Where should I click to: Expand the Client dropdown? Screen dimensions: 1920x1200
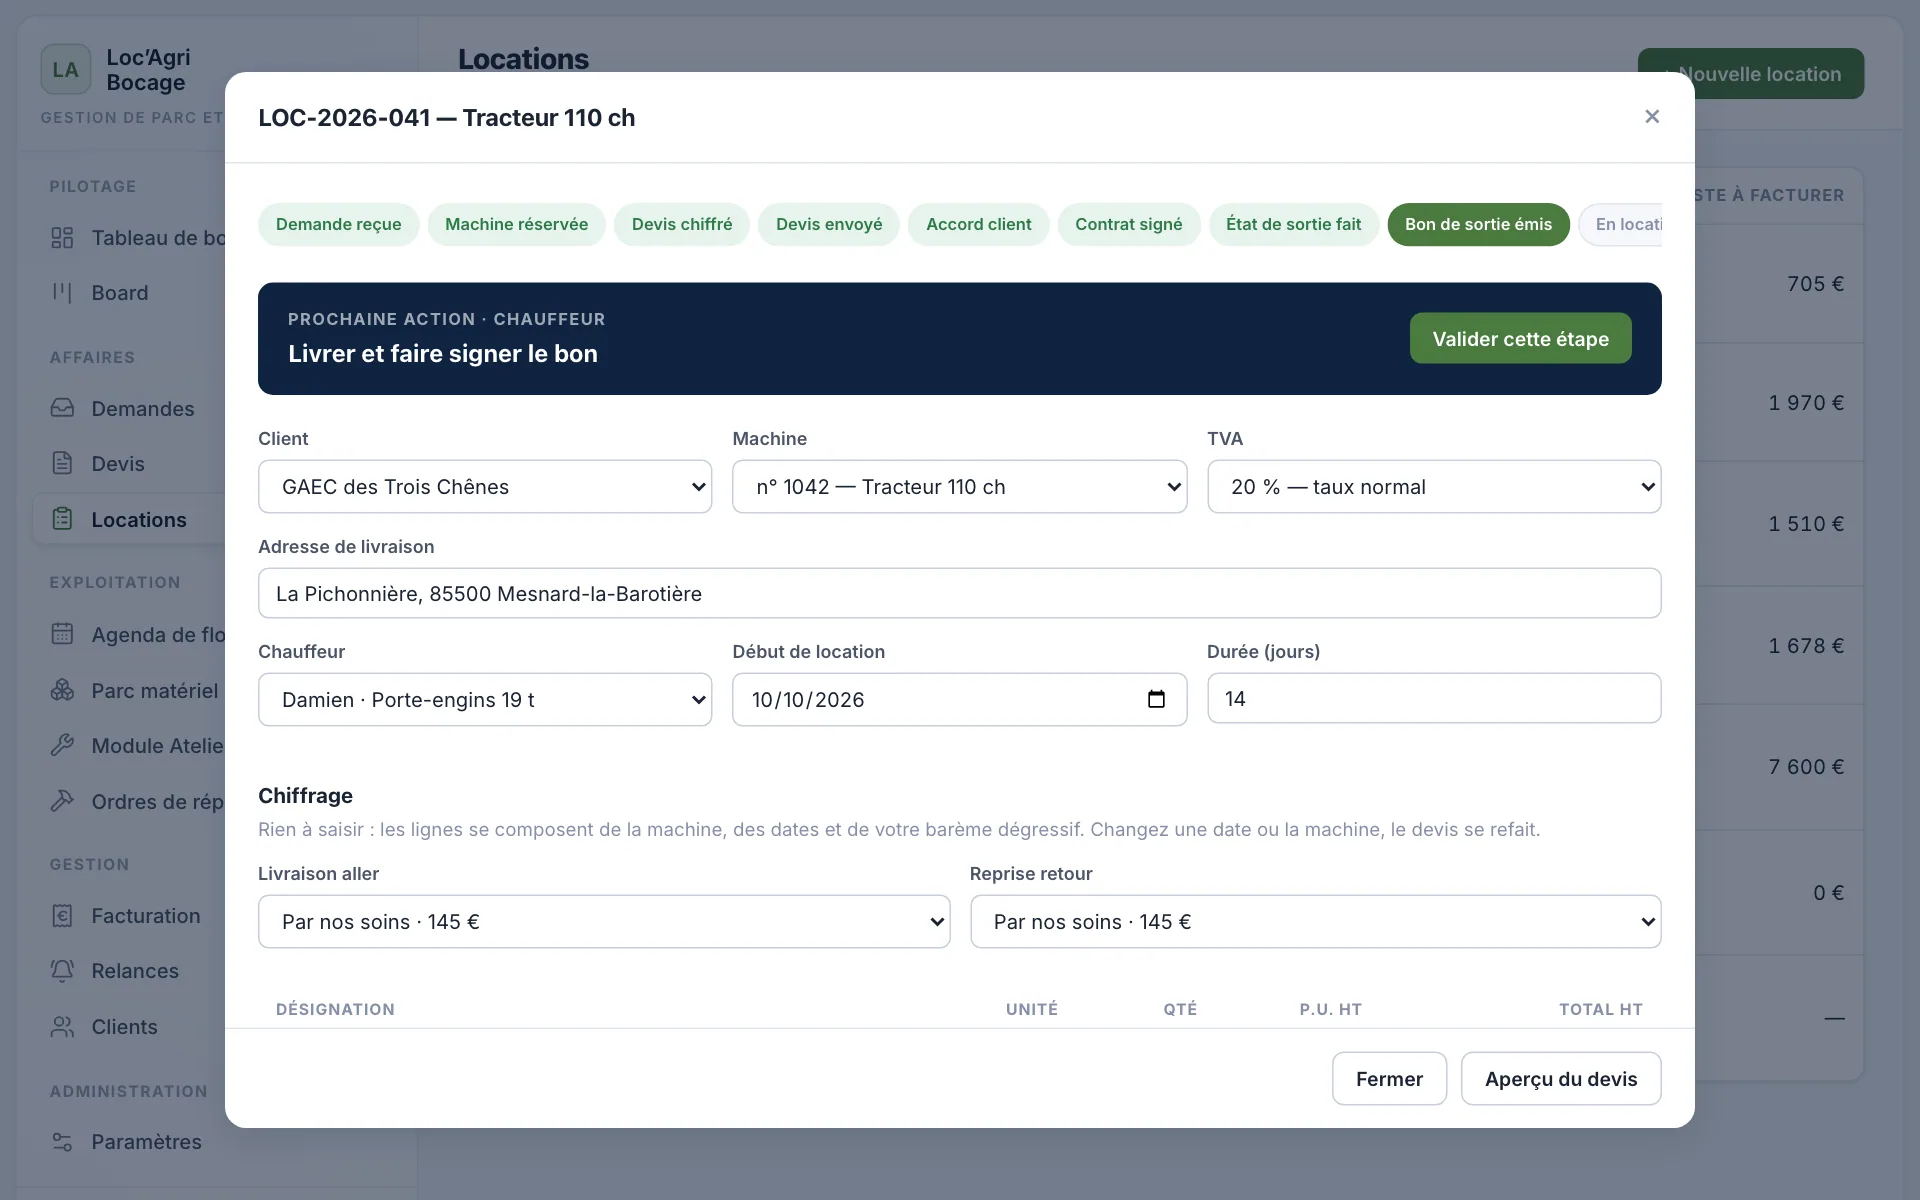485,487
